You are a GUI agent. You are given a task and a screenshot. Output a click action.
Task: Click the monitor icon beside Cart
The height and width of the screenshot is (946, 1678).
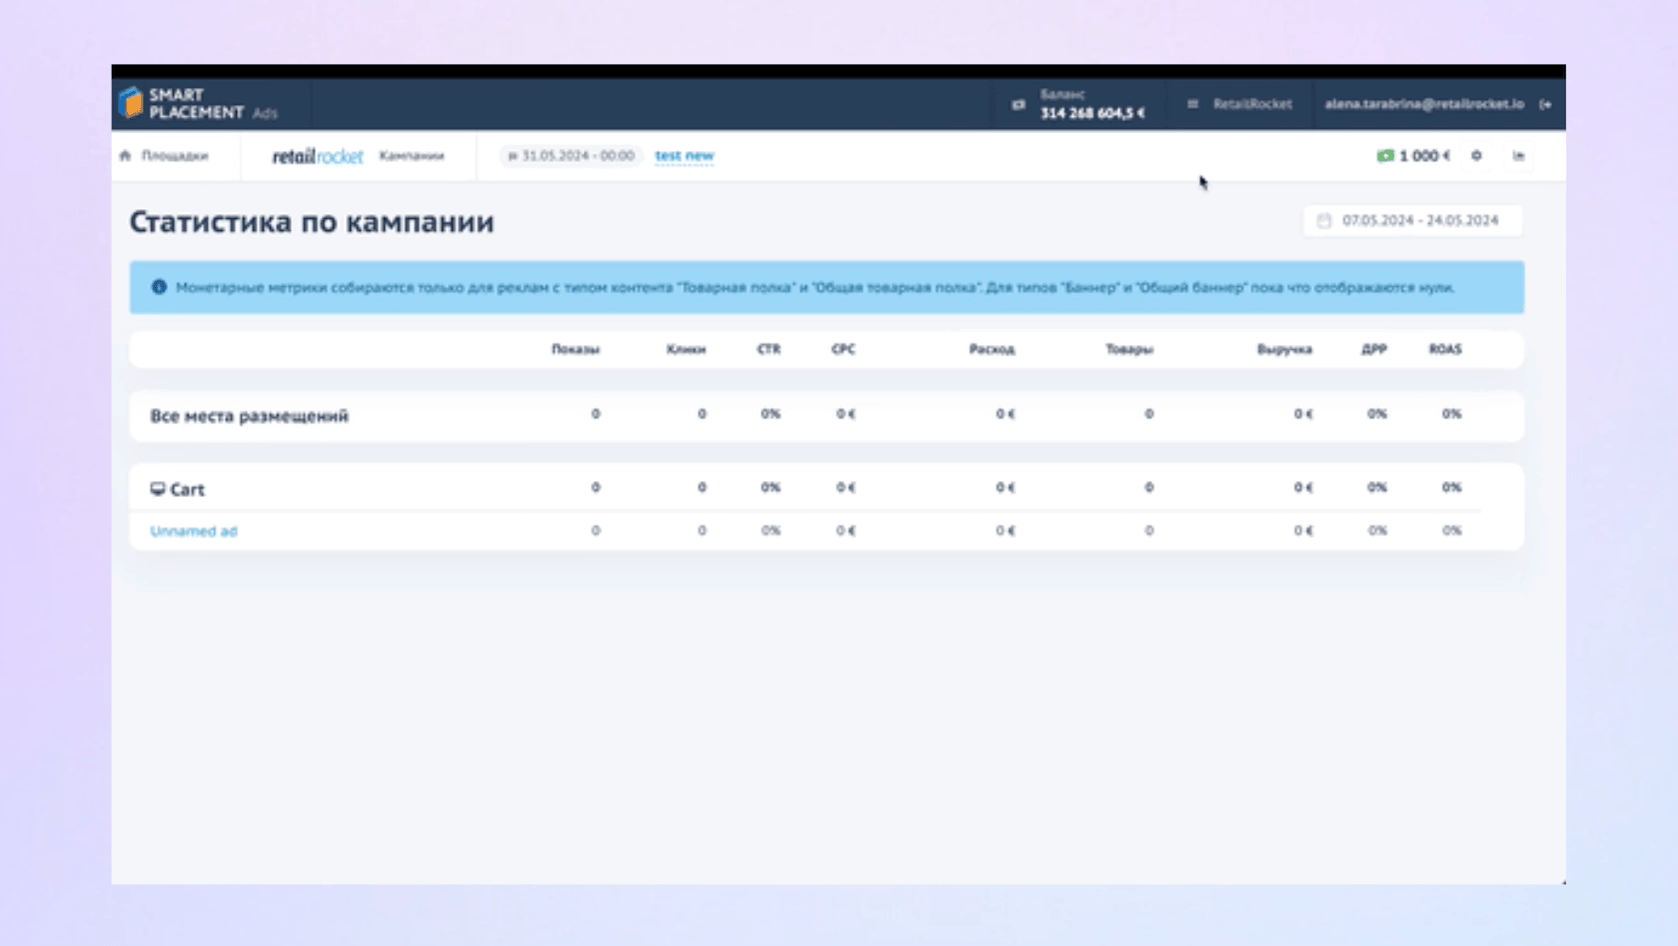(157, 489)
